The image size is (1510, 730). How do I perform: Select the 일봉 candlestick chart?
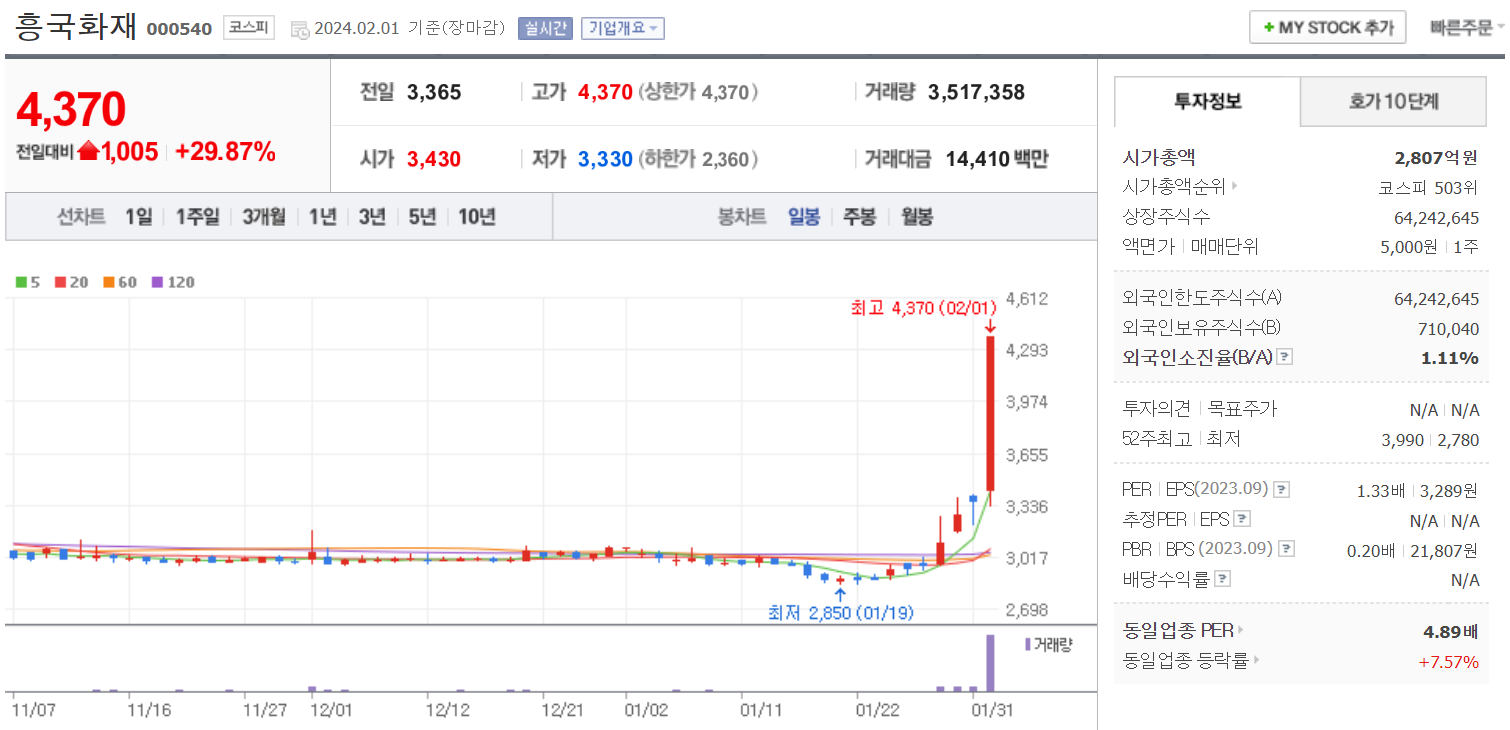(804, 217)
